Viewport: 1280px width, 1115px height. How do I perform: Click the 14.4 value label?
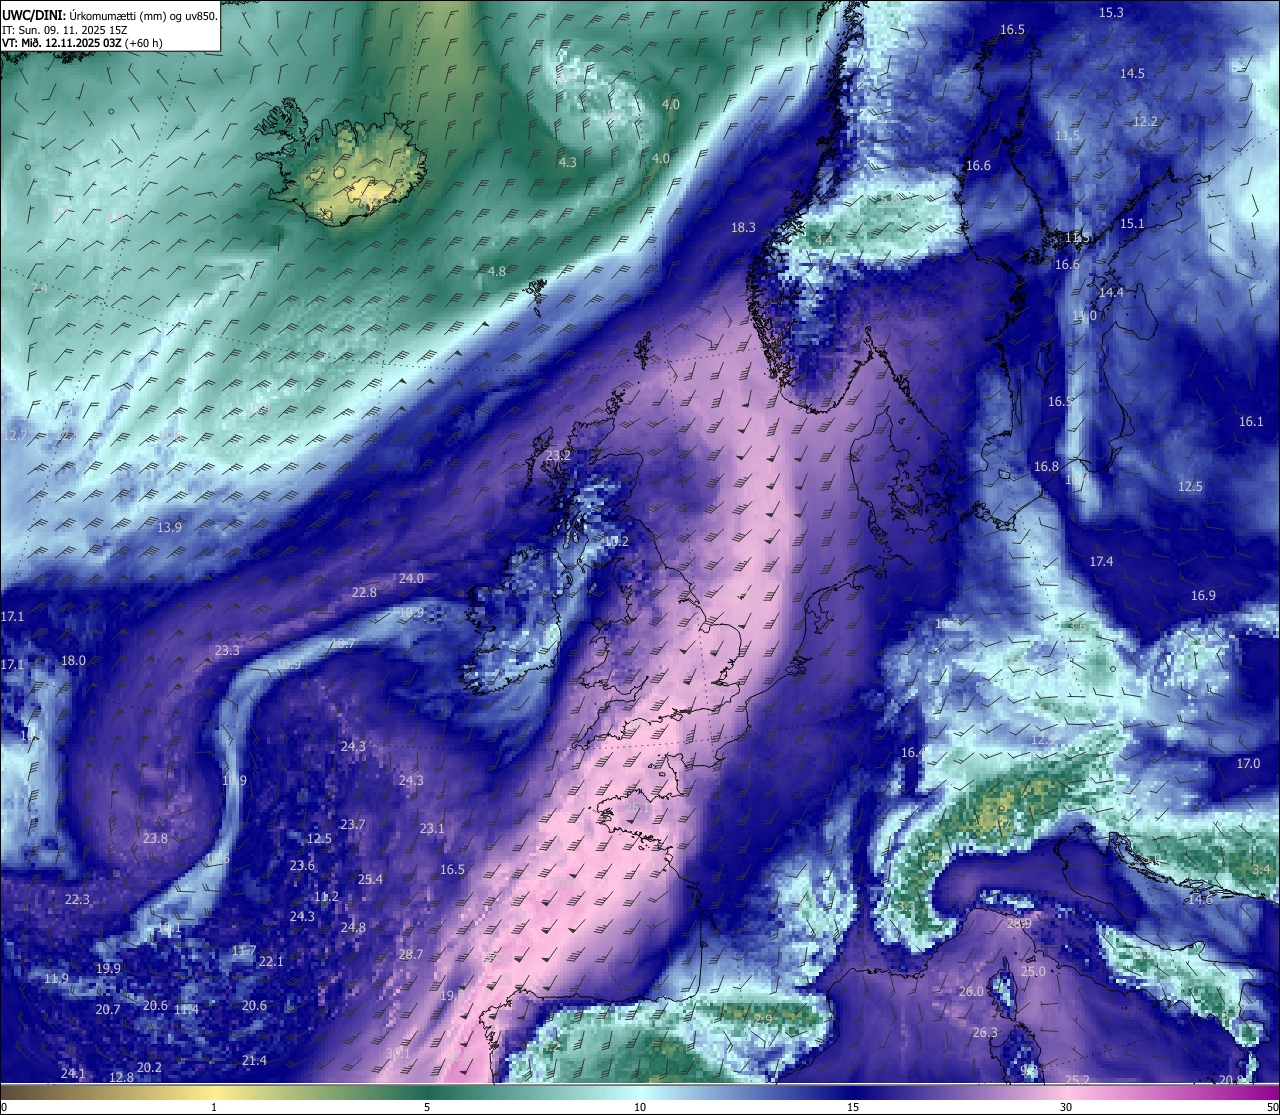[1111, 293]
